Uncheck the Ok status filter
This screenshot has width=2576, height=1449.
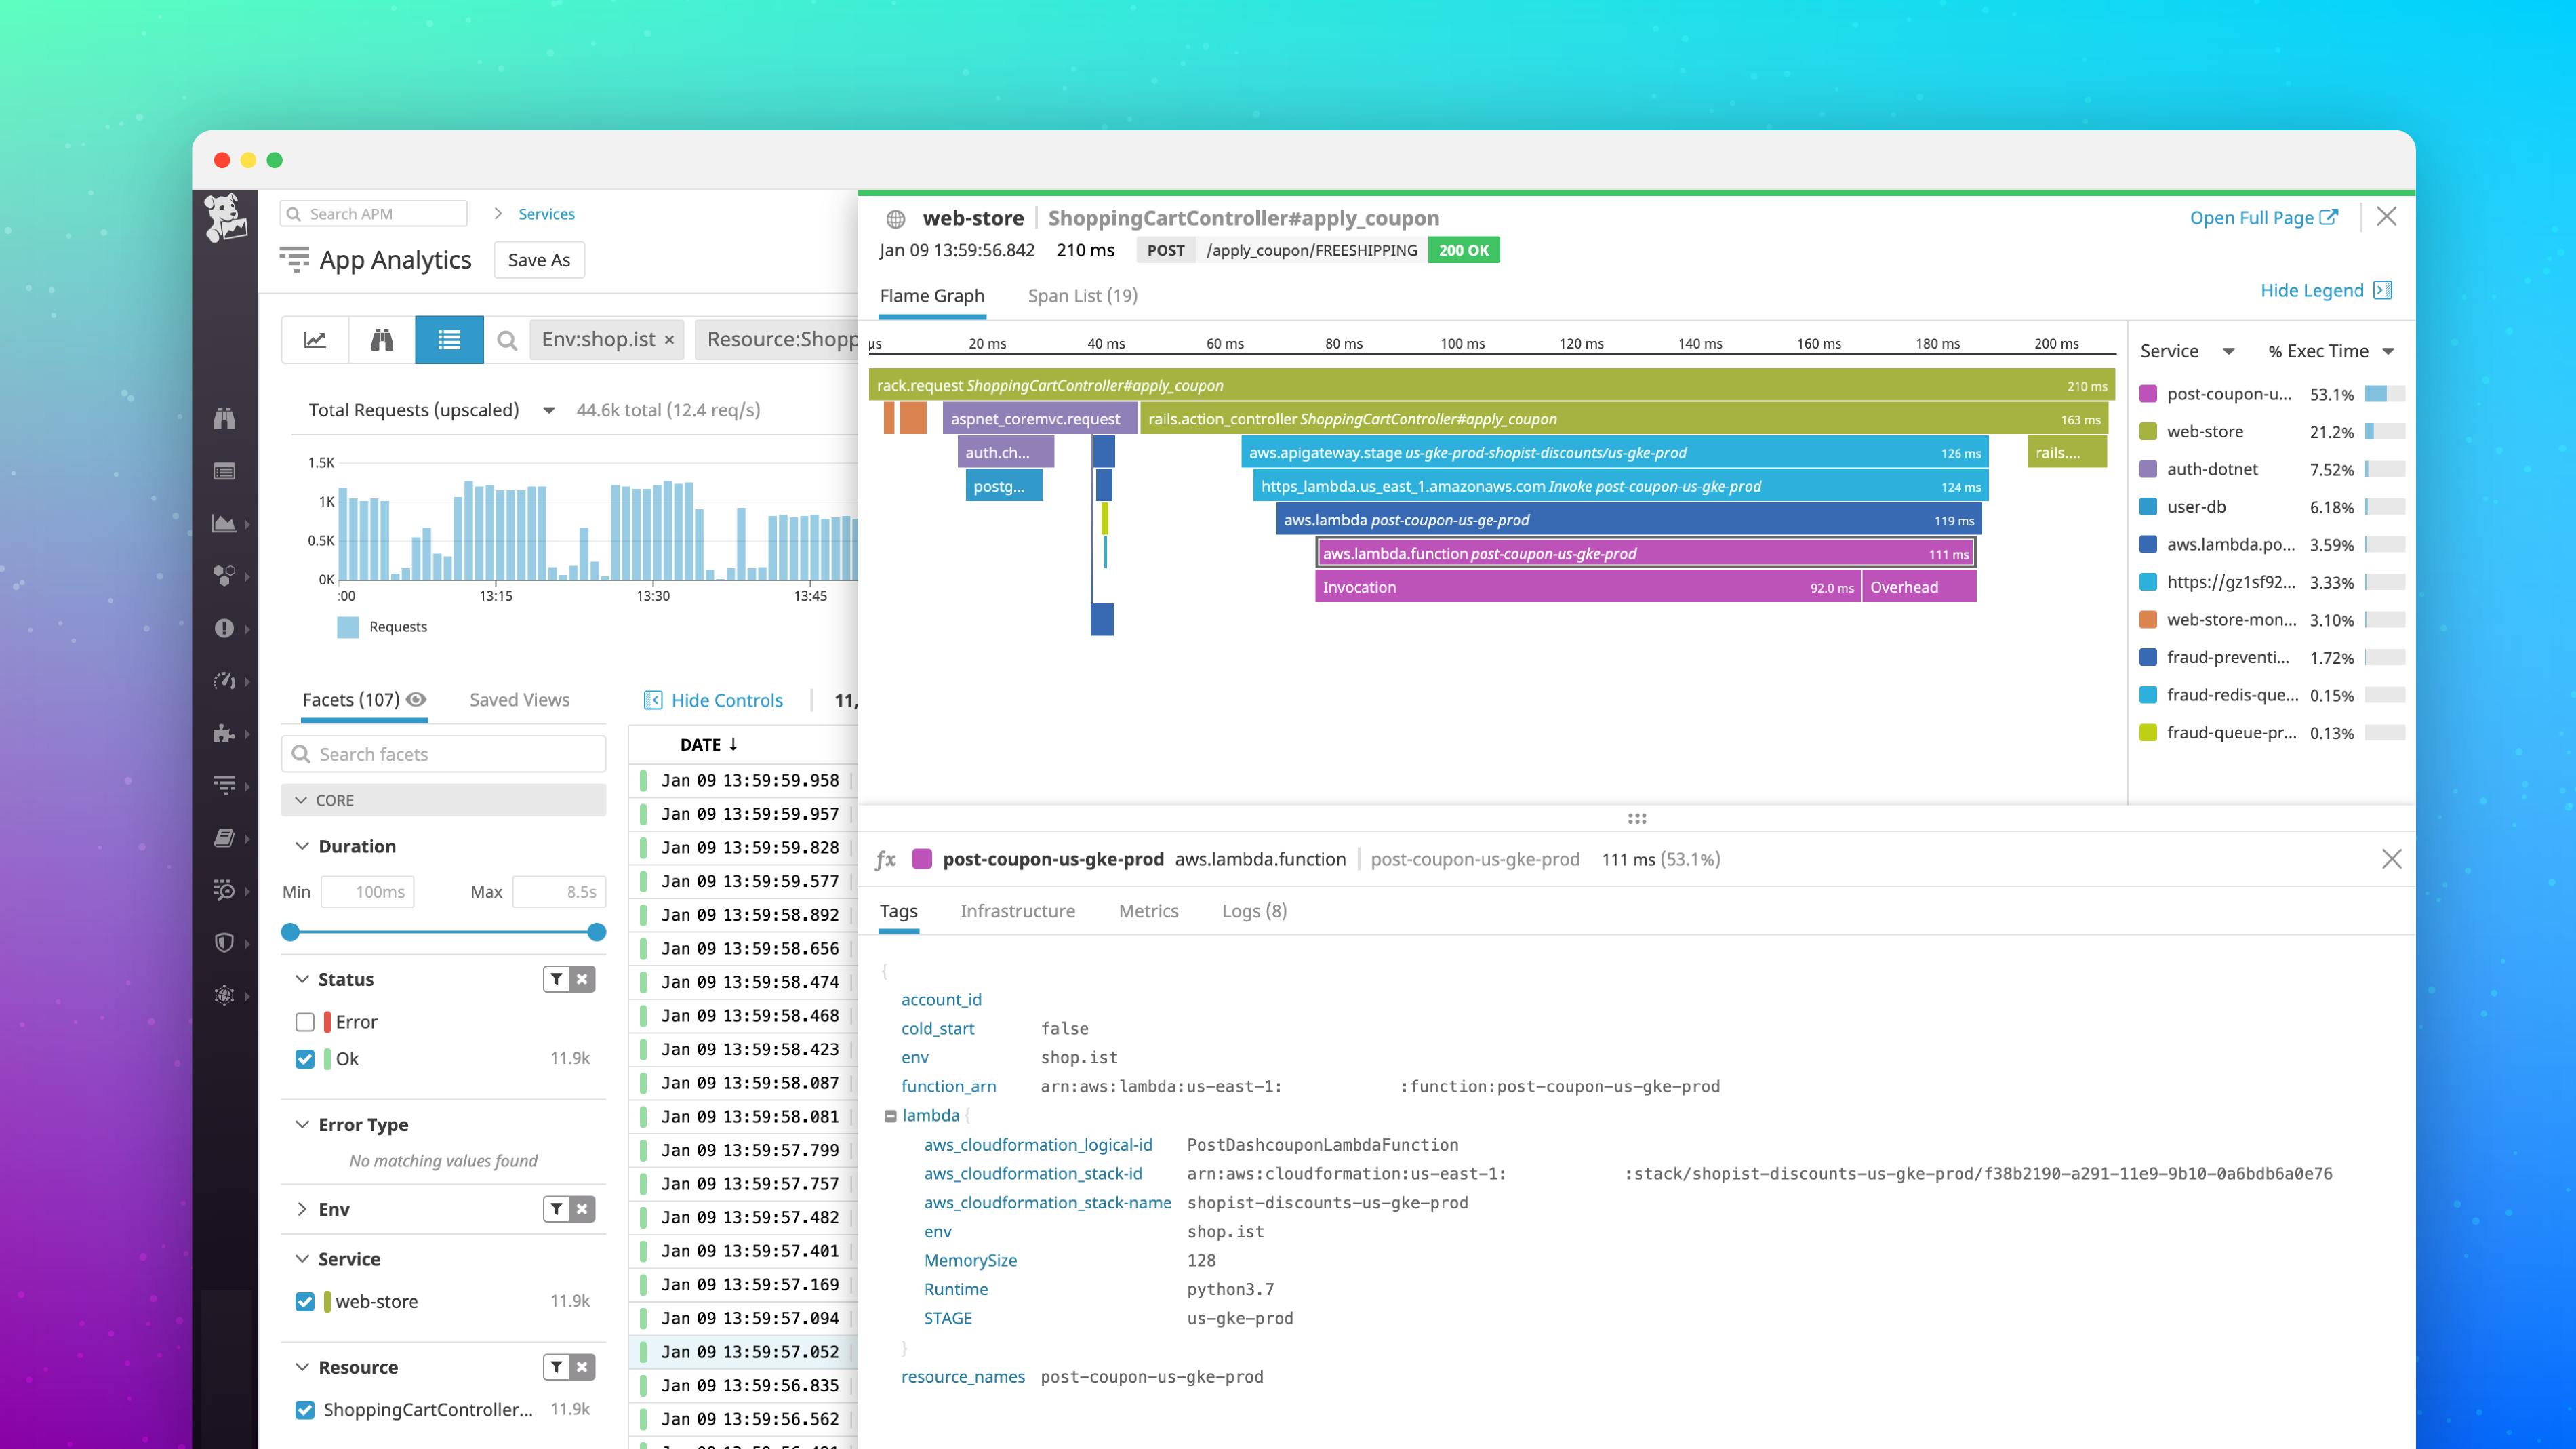pyautogui.click(x=304, y=1058)
